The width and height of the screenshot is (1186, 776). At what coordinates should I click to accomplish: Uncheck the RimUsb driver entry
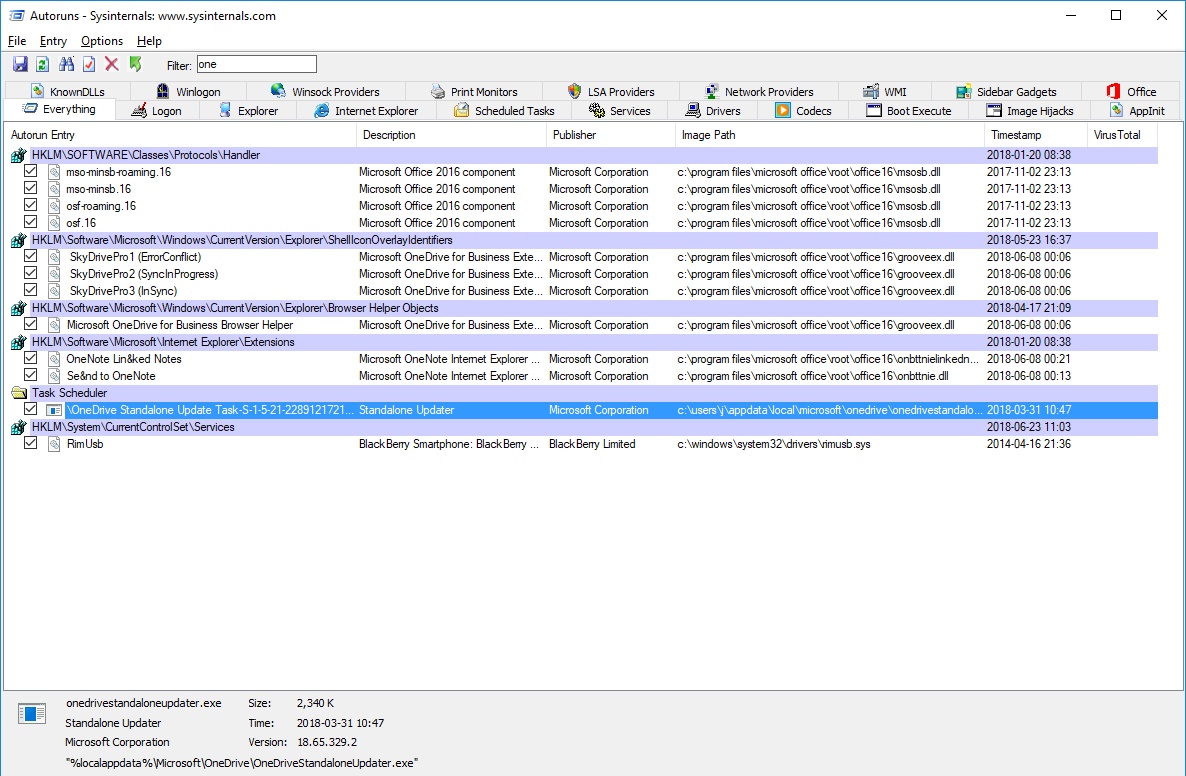[x=30, y=443]
